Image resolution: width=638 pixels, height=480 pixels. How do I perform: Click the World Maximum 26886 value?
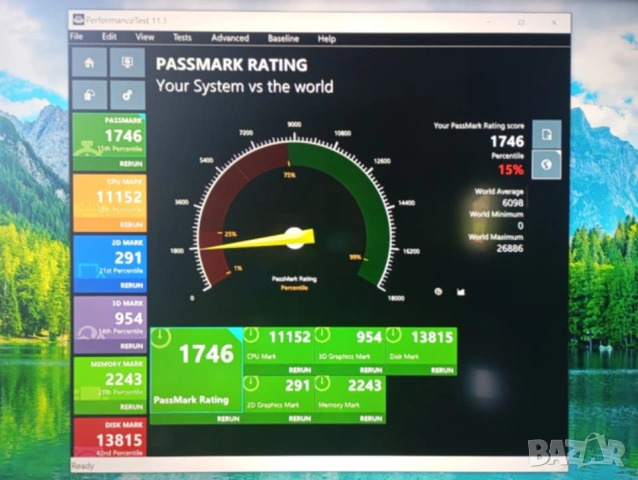point(509,248)
